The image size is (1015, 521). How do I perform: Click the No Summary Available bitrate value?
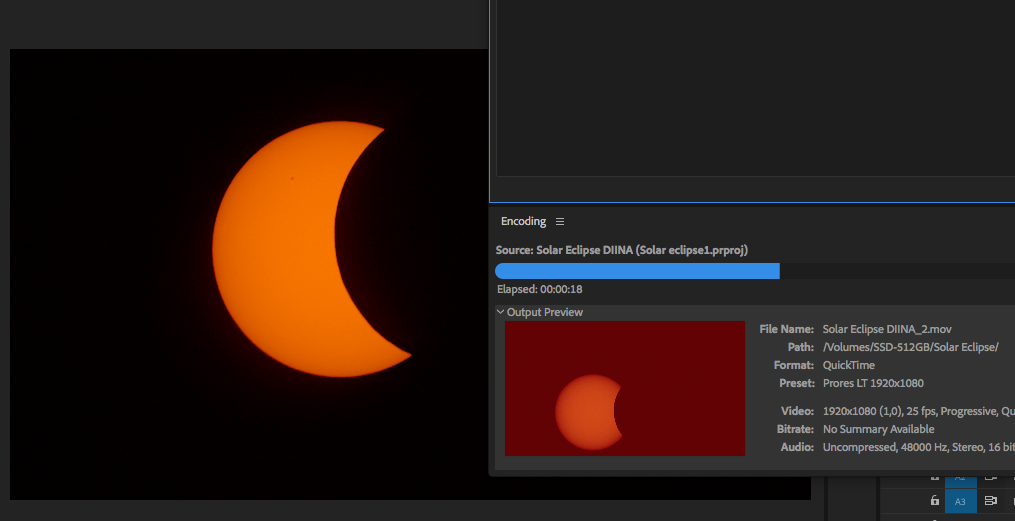click(x=878, y=429)
